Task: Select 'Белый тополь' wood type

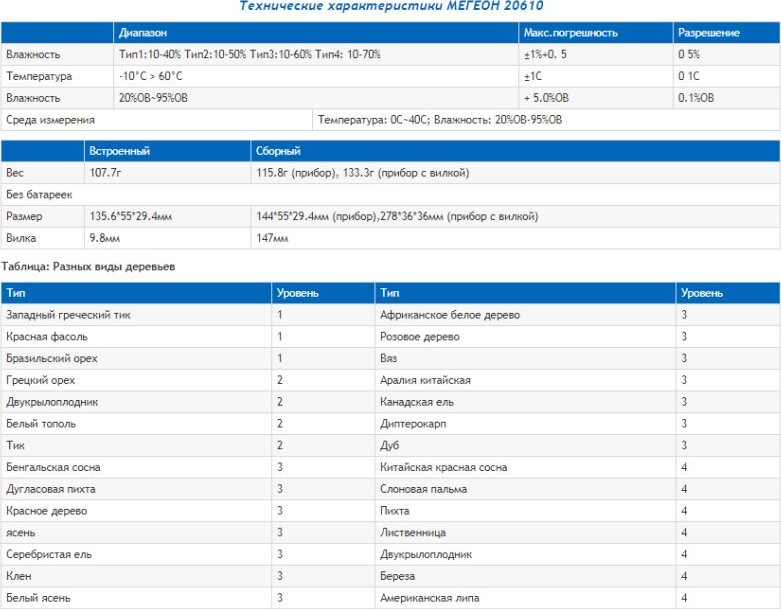Action: pos(41,424)
